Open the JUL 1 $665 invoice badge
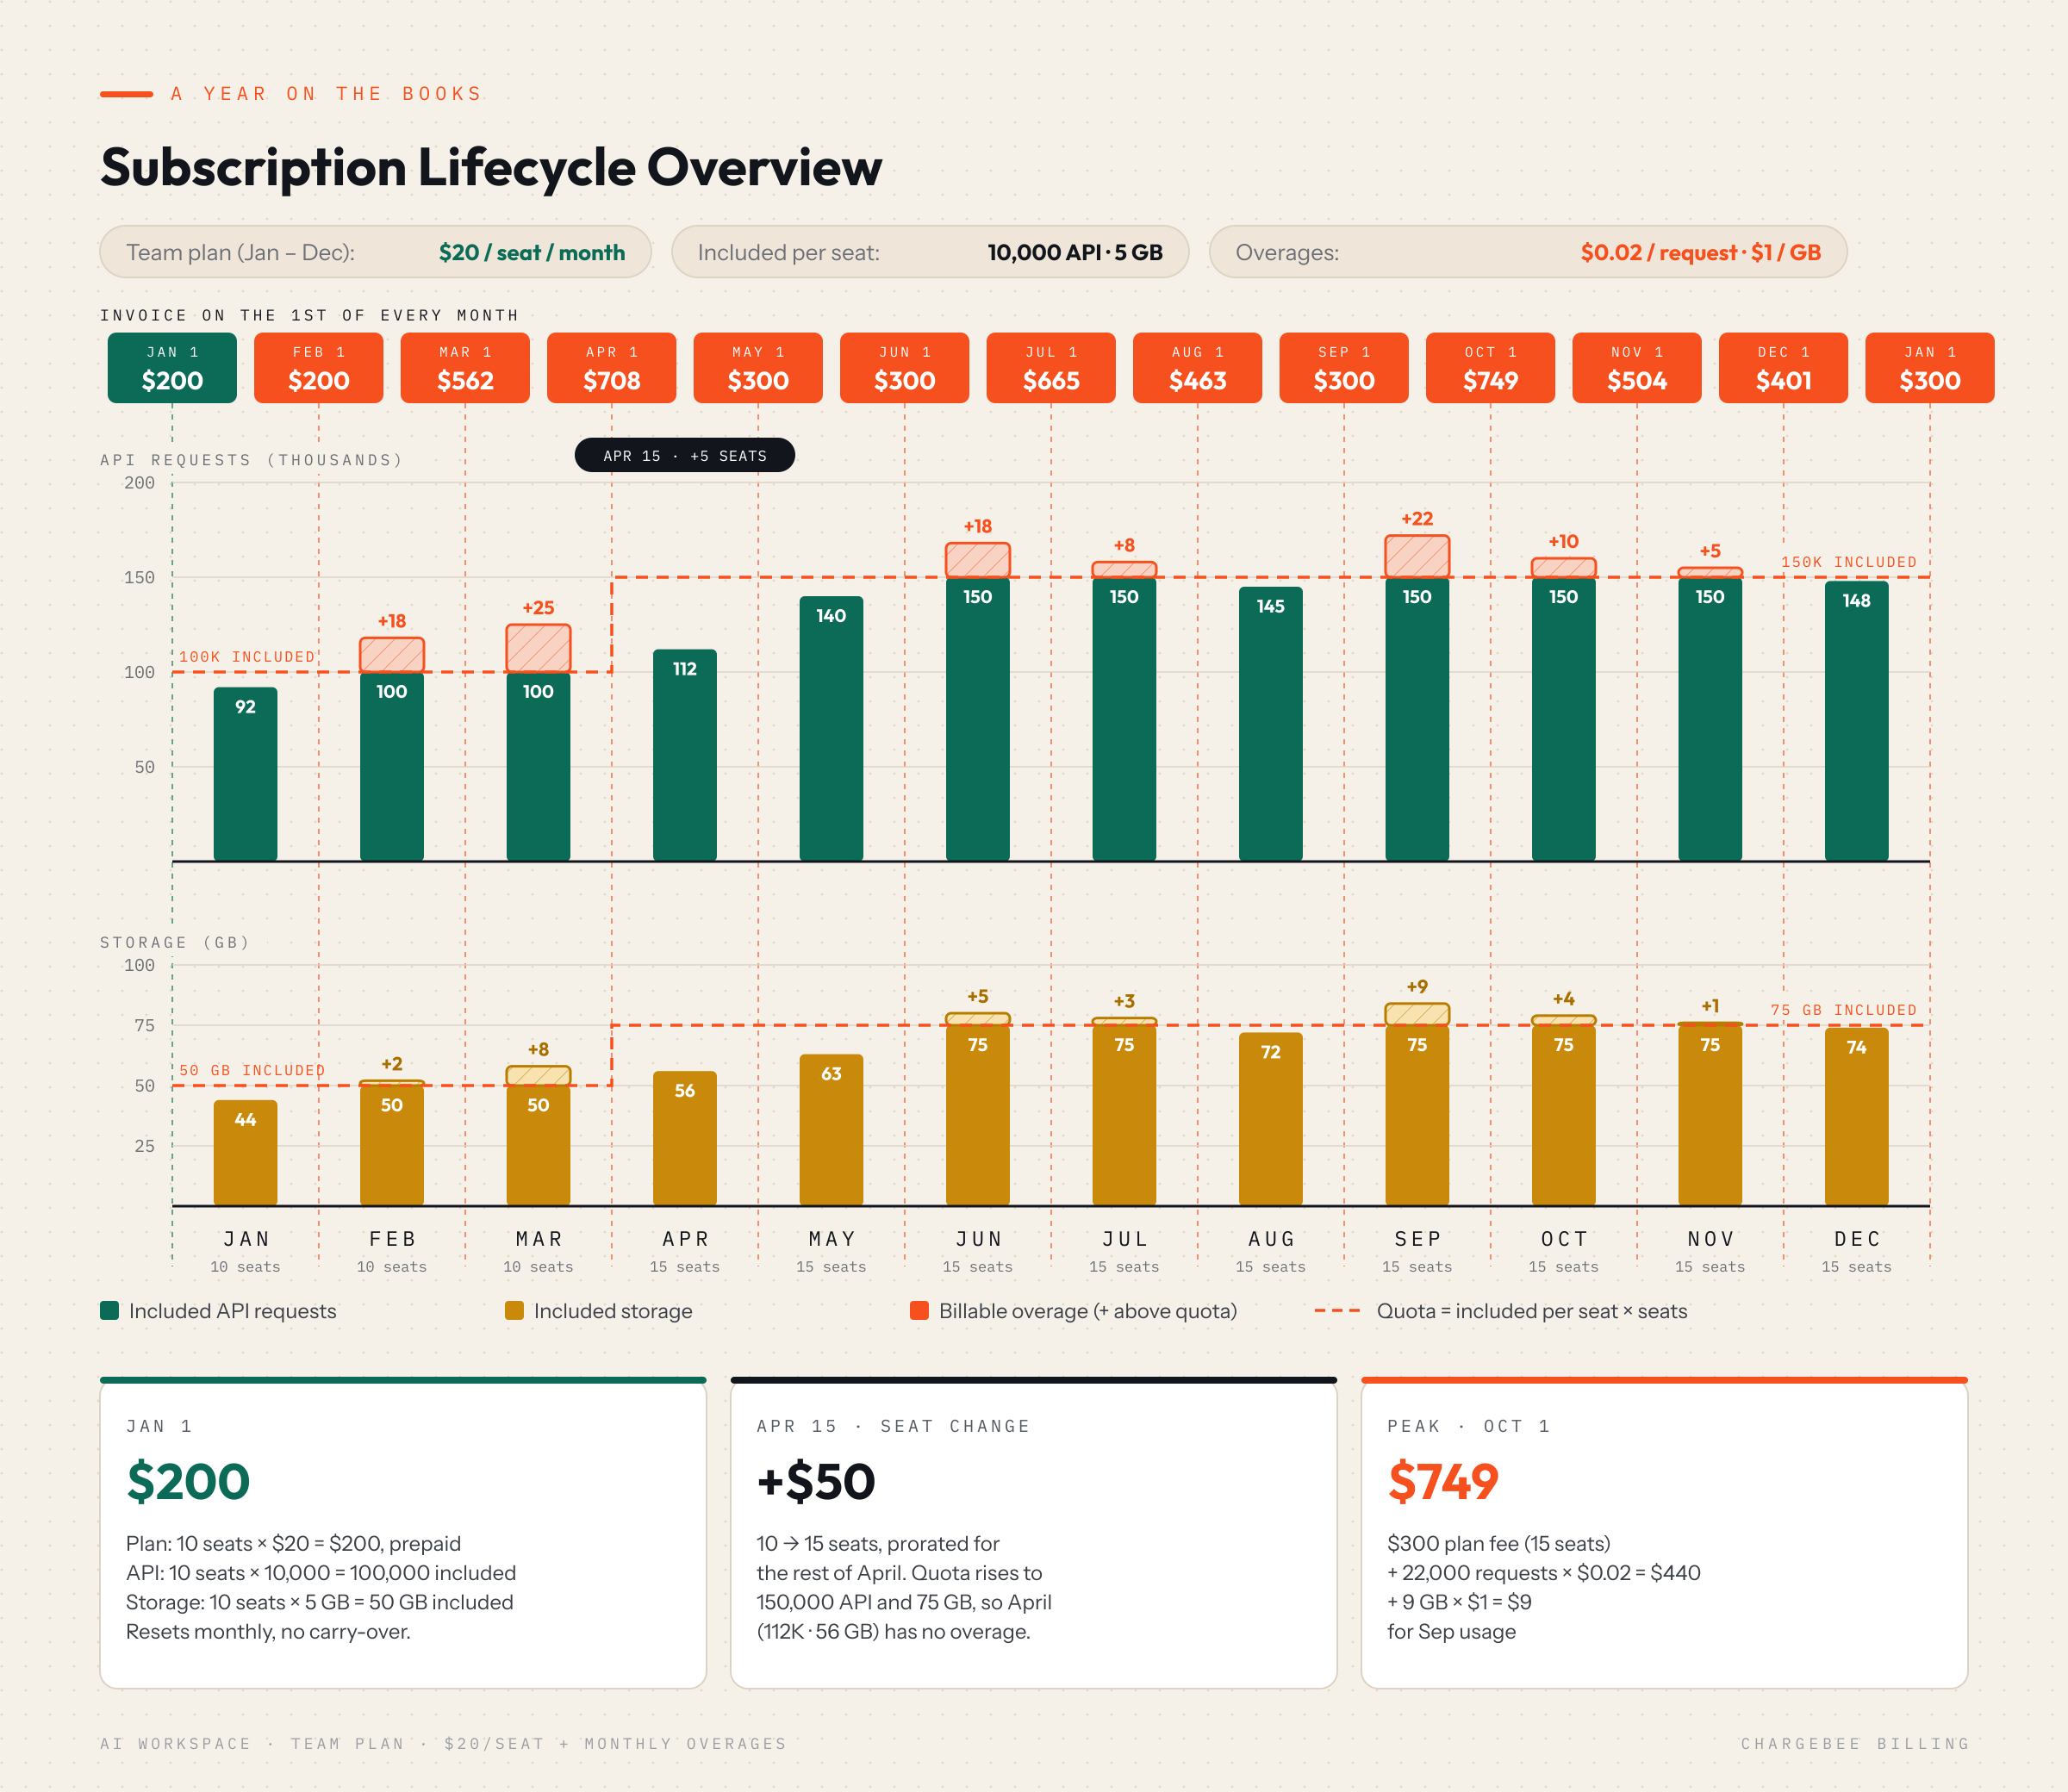Image resolution: width=2068 pixels, height=1792 pixels. point(1051,368)
